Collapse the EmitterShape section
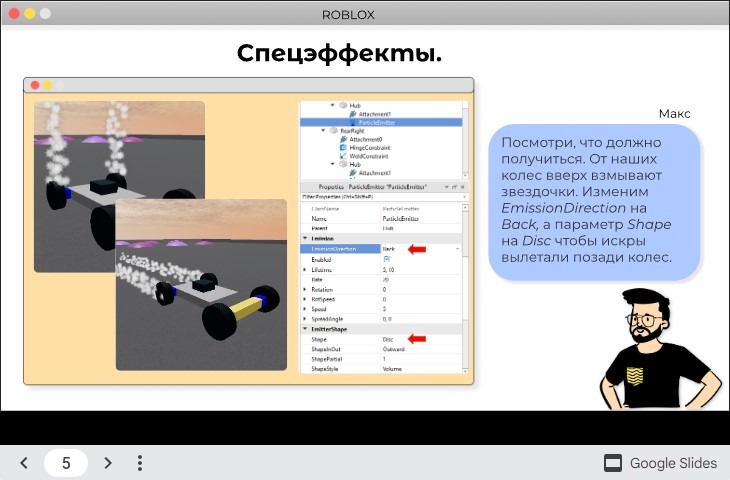Viewport: 730px width, 480px height. [305, 329]
